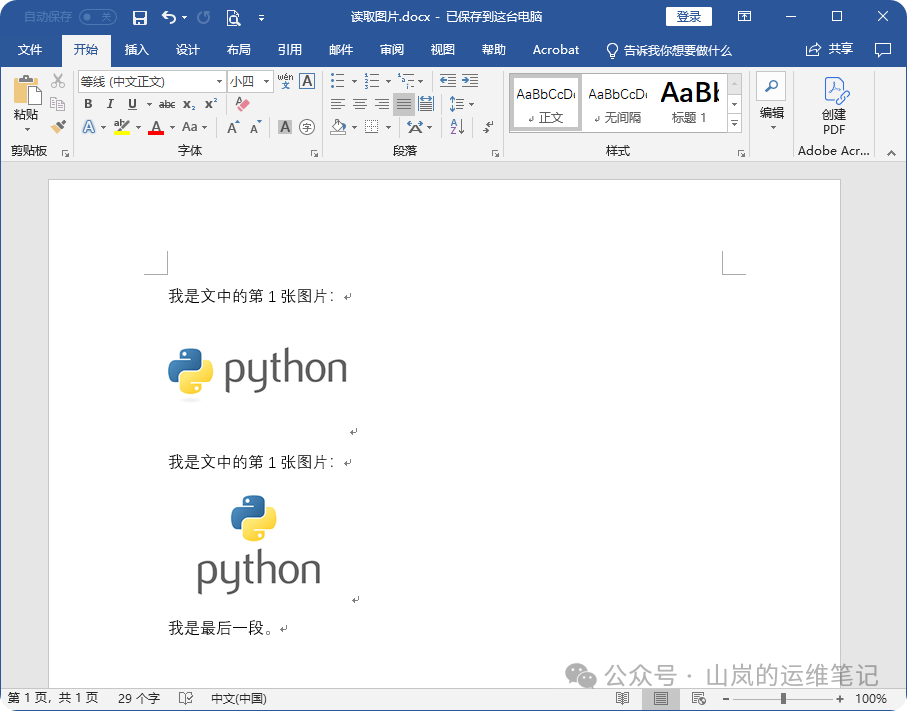Expand the underline style dropdown arrow
Image resolution: width=907 pixels, height=711 pixels.
click(x=149, y=105)
